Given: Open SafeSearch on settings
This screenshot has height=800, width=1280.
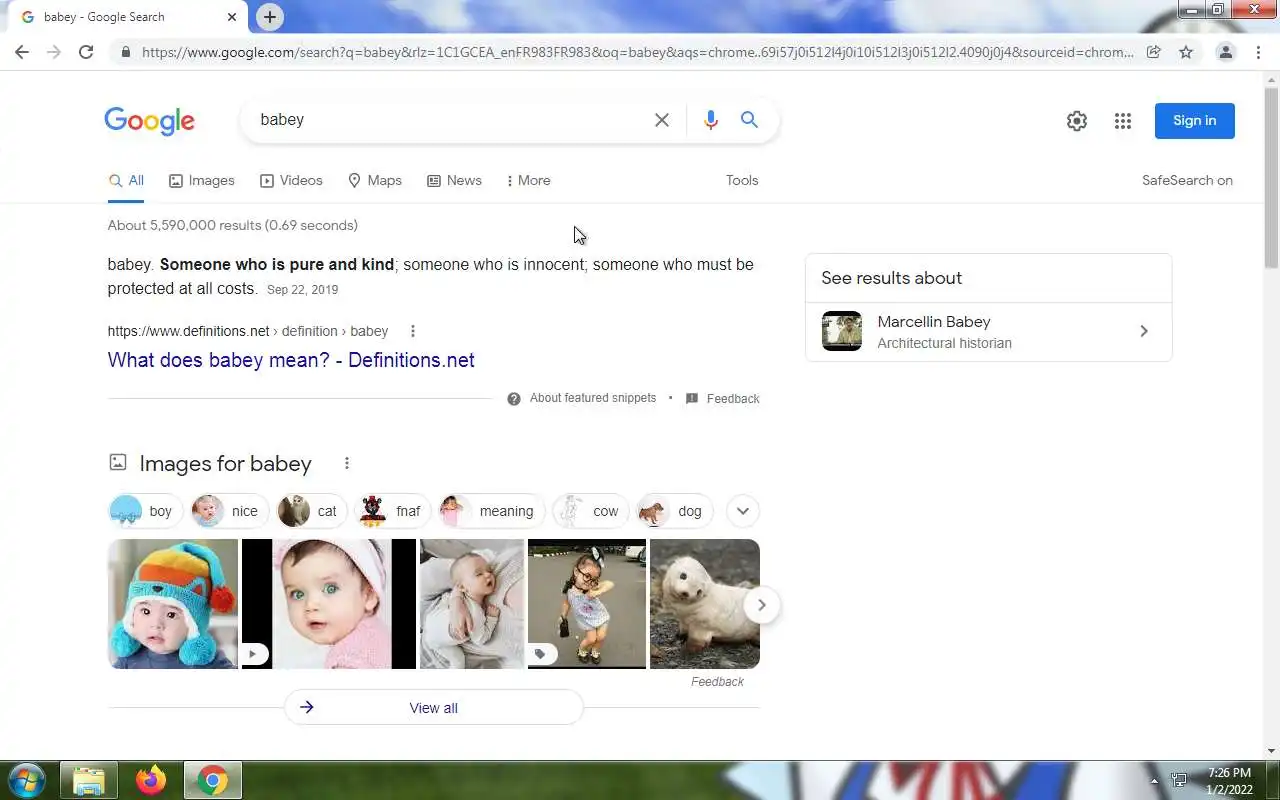Looking at the screenshot, I should pyautogui.click(x=1187, y=181).
